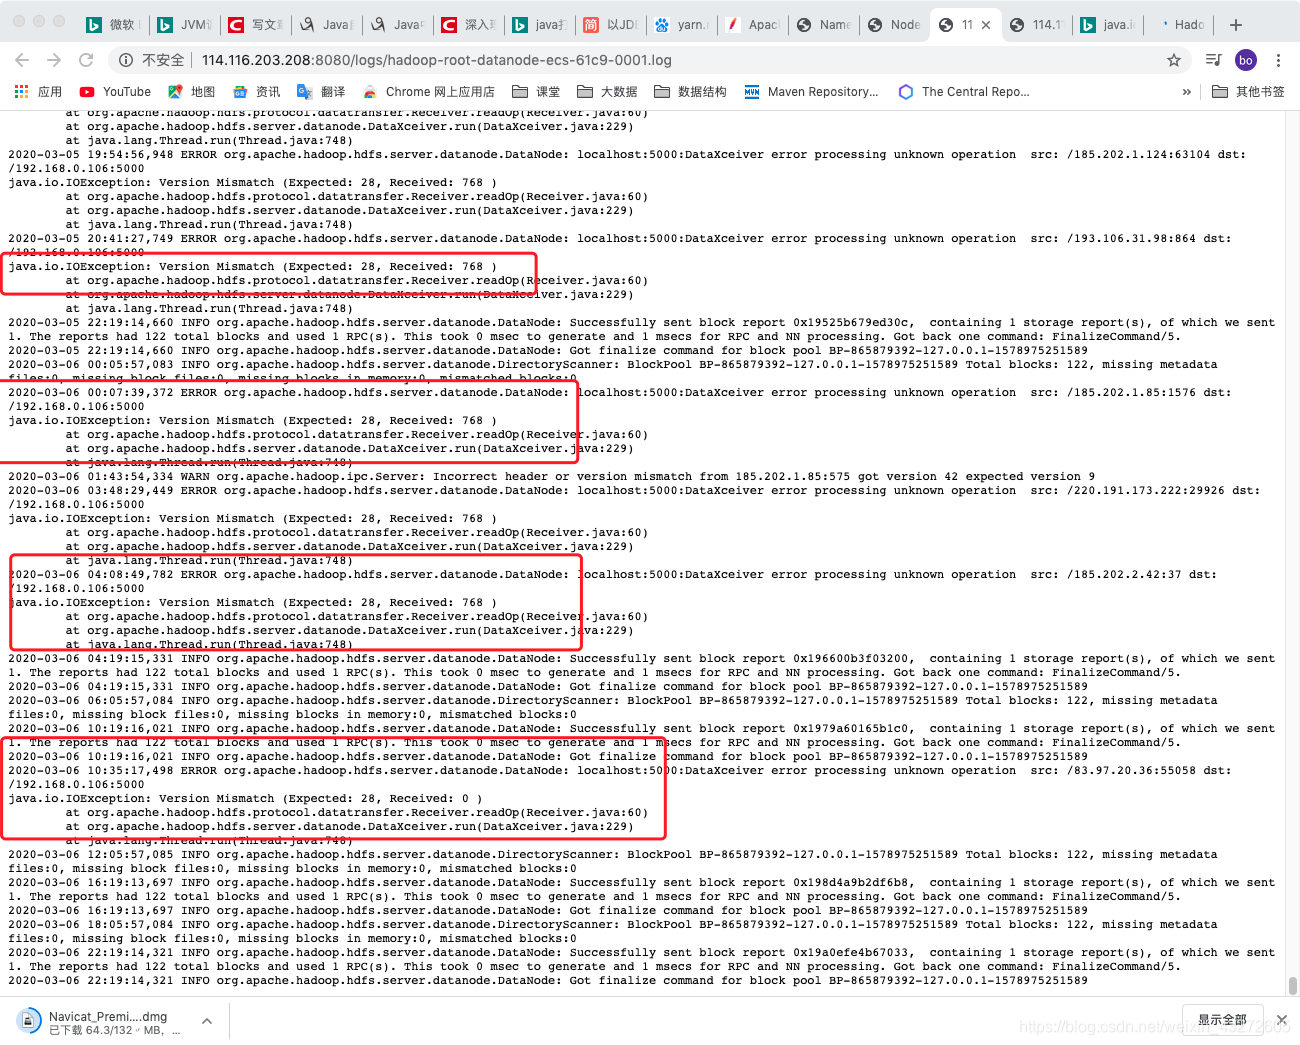1300x1045 pixels.
Task: Open The Central Repo bookmark
Action: [964, 91]
